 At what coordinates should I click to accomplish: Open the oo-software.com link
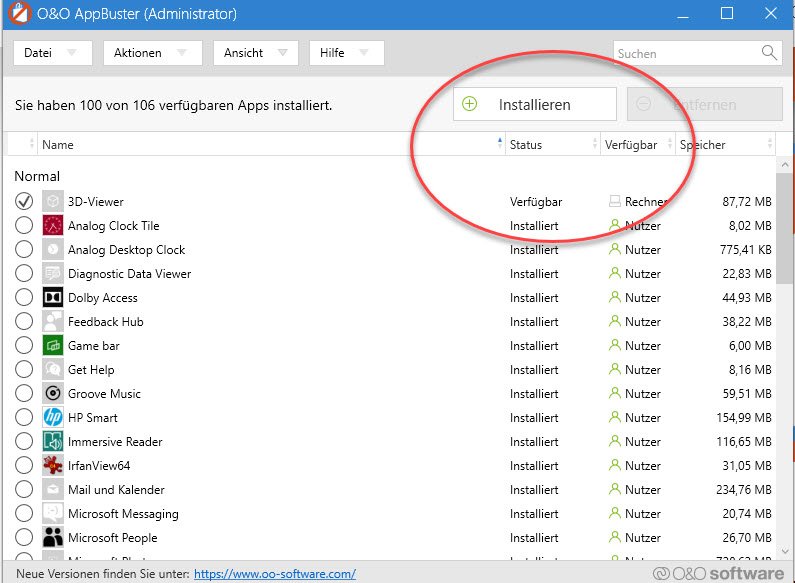275,574
